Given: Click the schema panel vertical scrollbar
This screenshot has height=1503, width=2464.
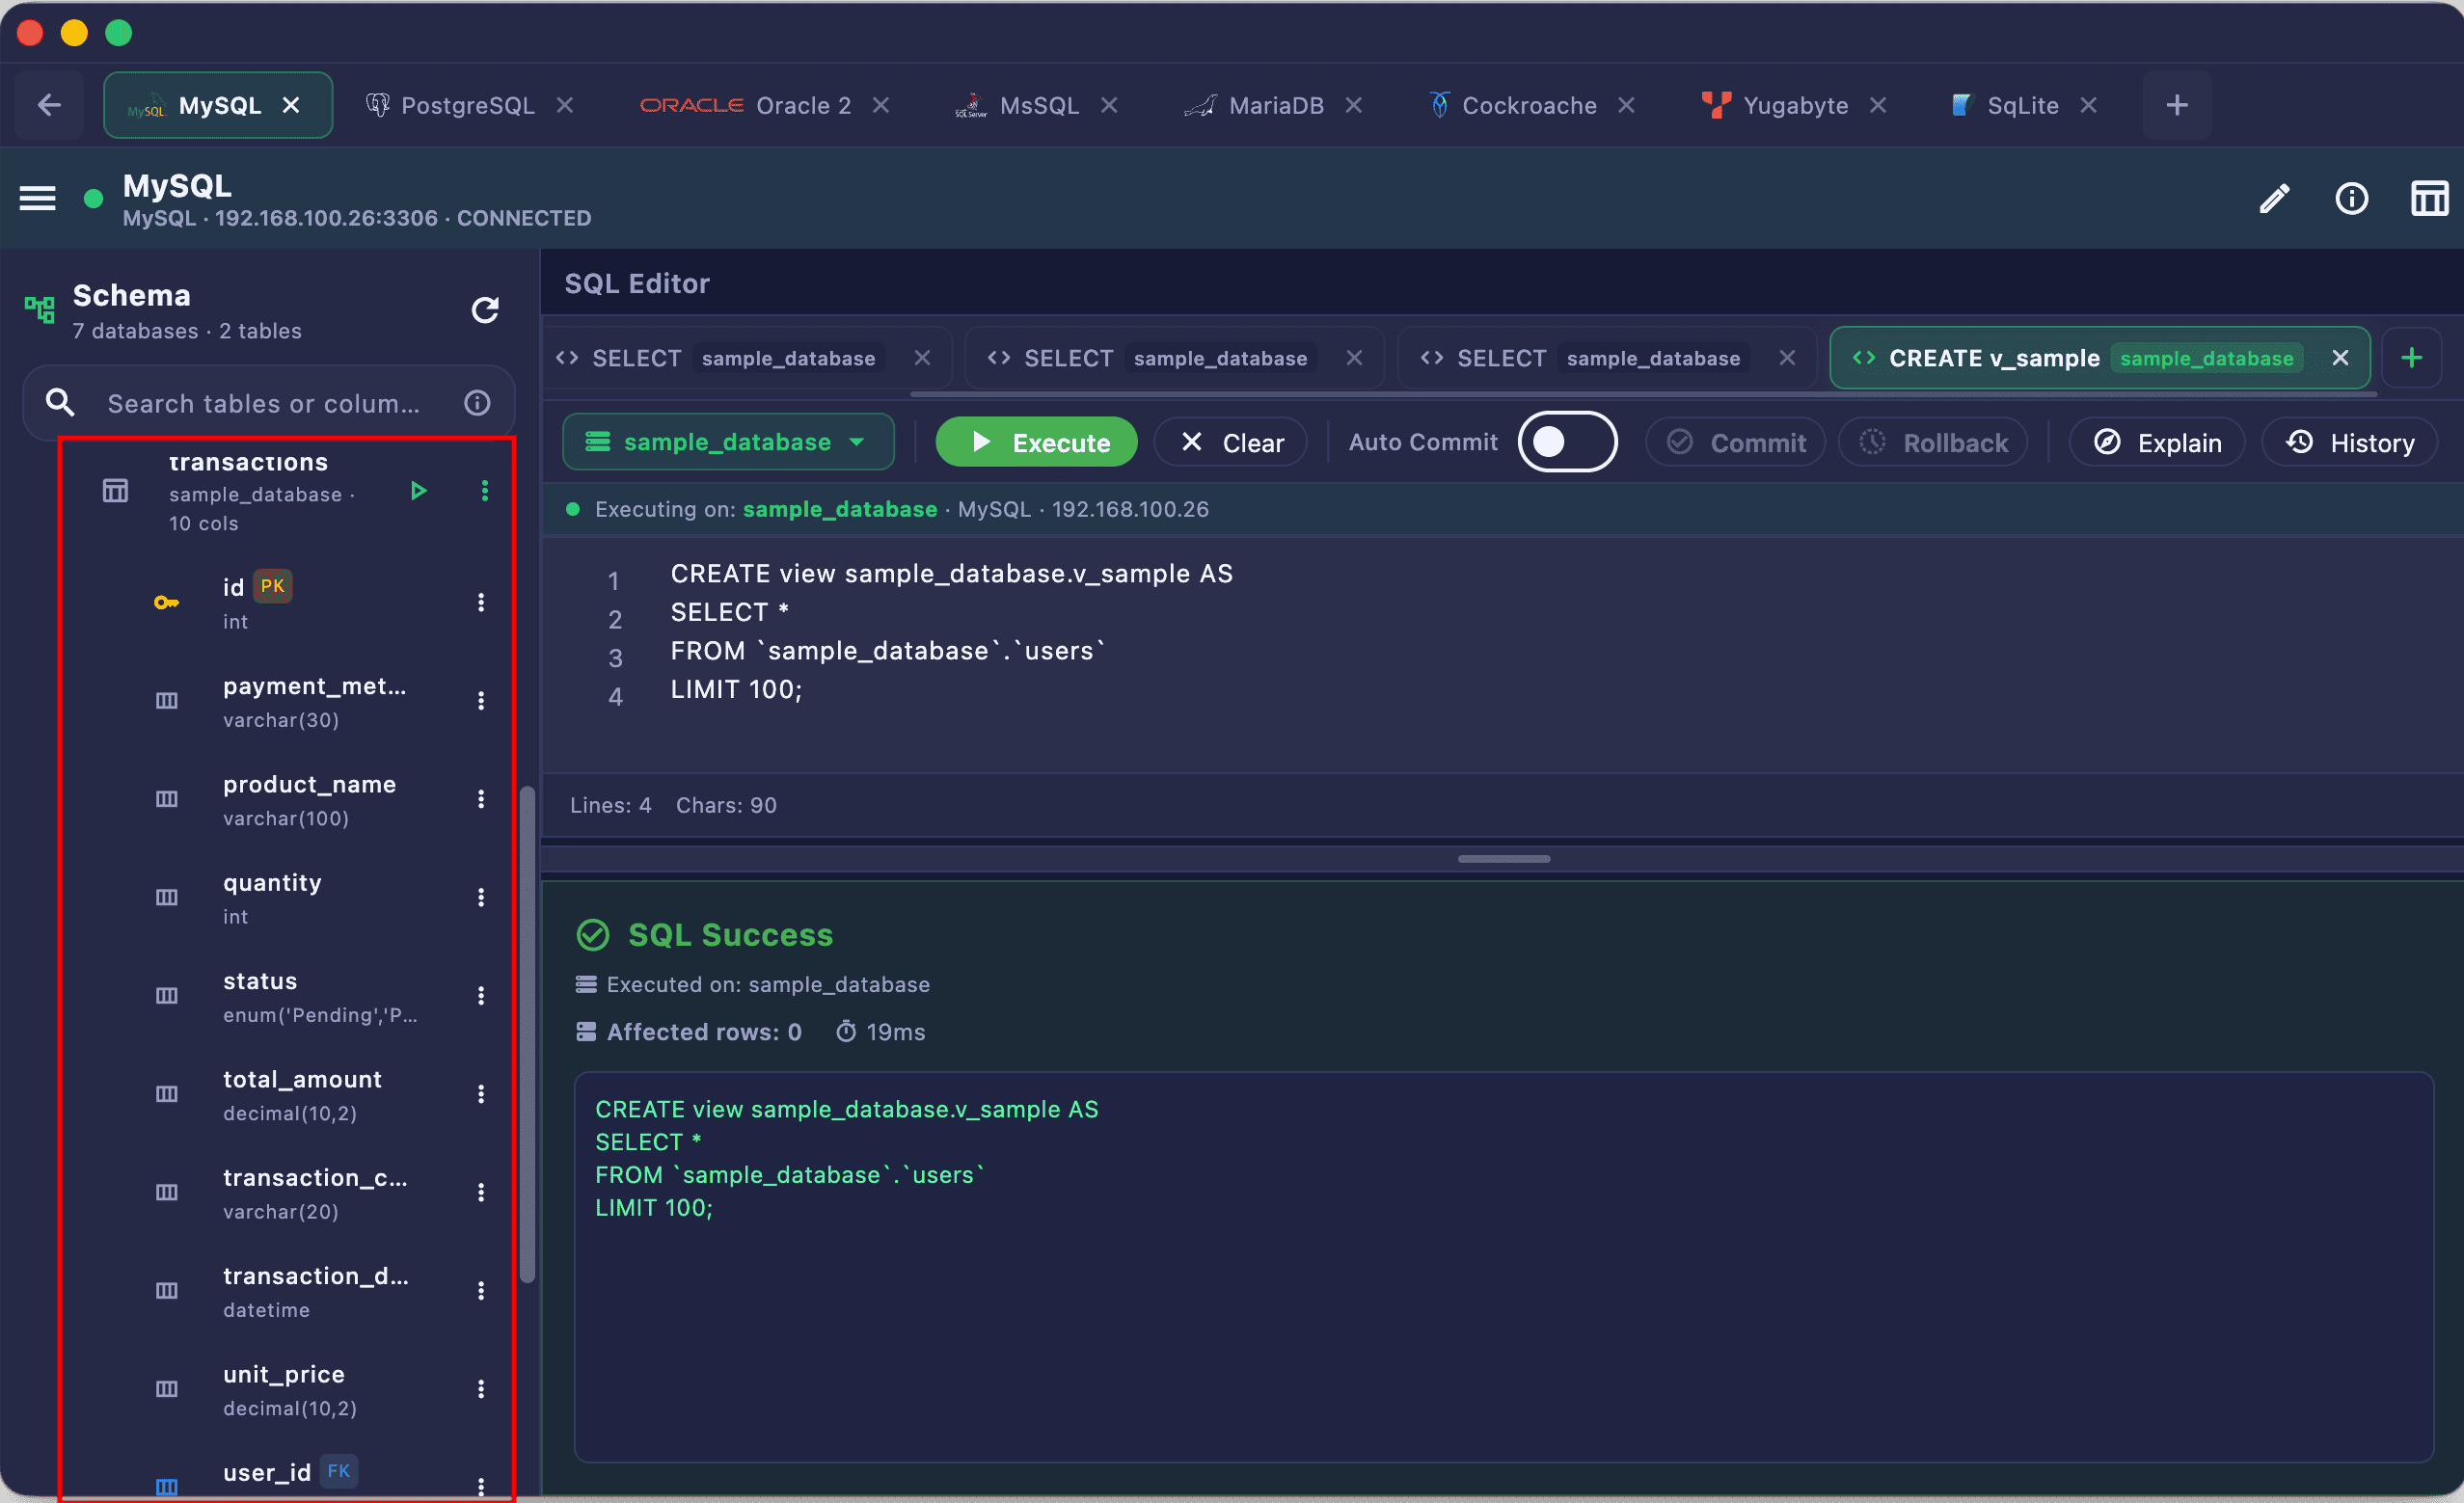Looking at the screenshot, I should 527,1035.
